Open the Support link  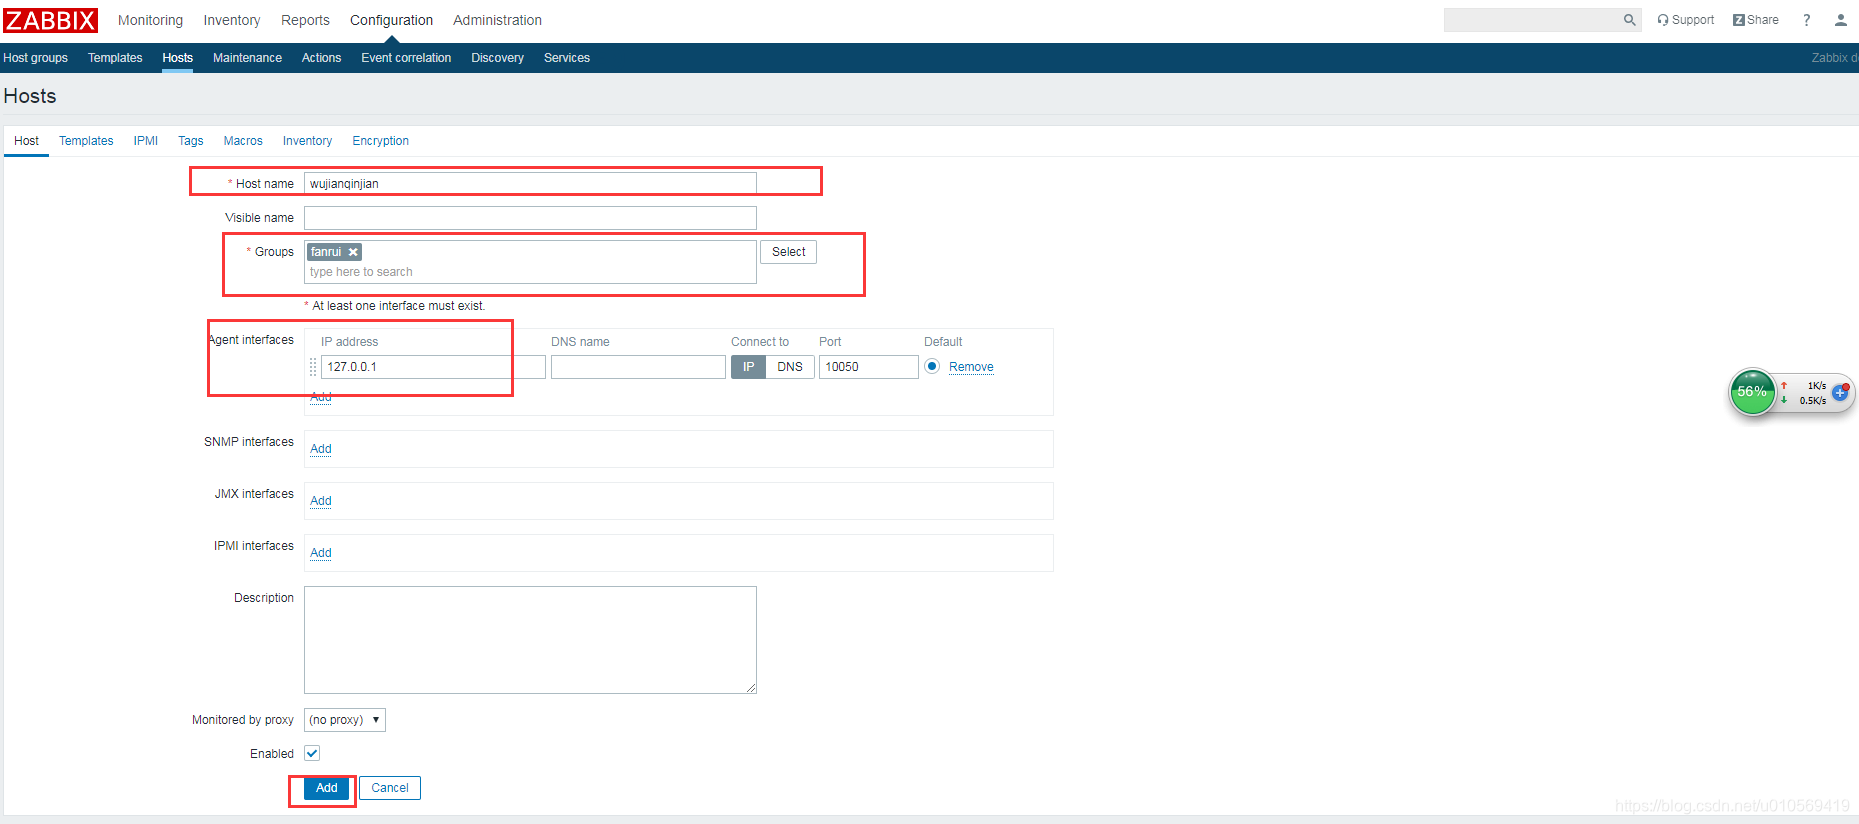coord(1685,20)
